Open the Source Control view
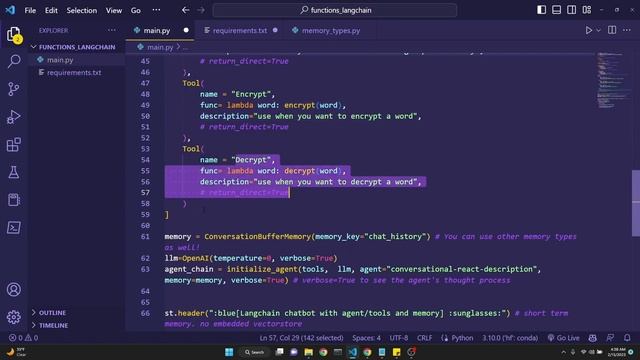 14,89
